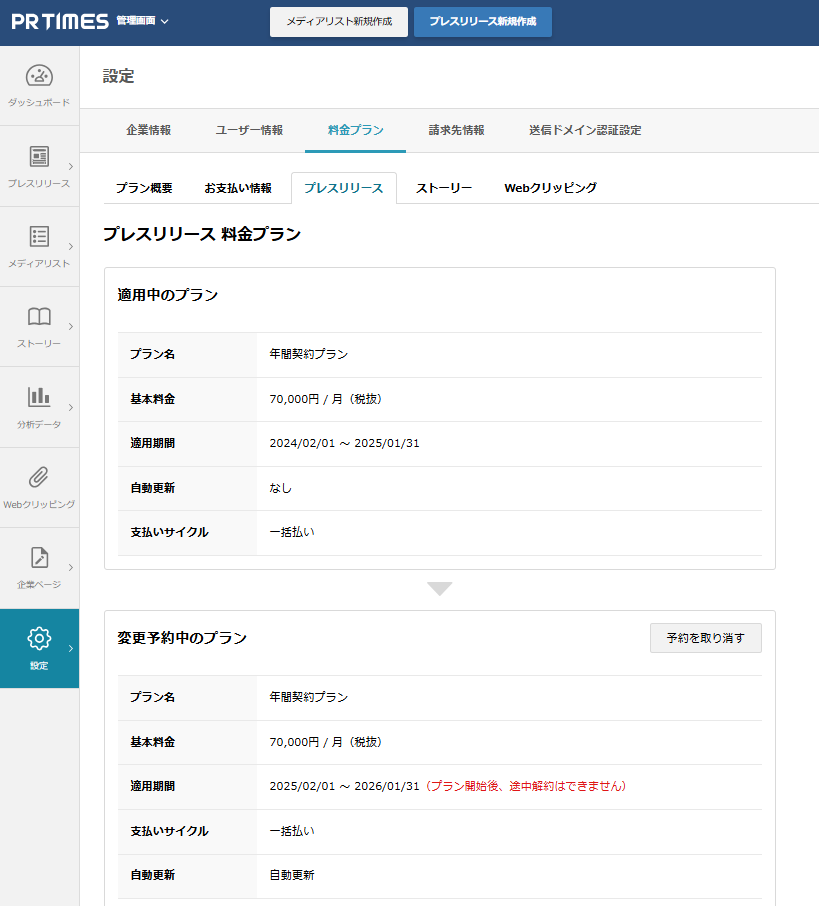The image size is (819, 906).
Task: Click the Press Release newspaper icon
Action: pyautogui.click(x=39, y=157)
